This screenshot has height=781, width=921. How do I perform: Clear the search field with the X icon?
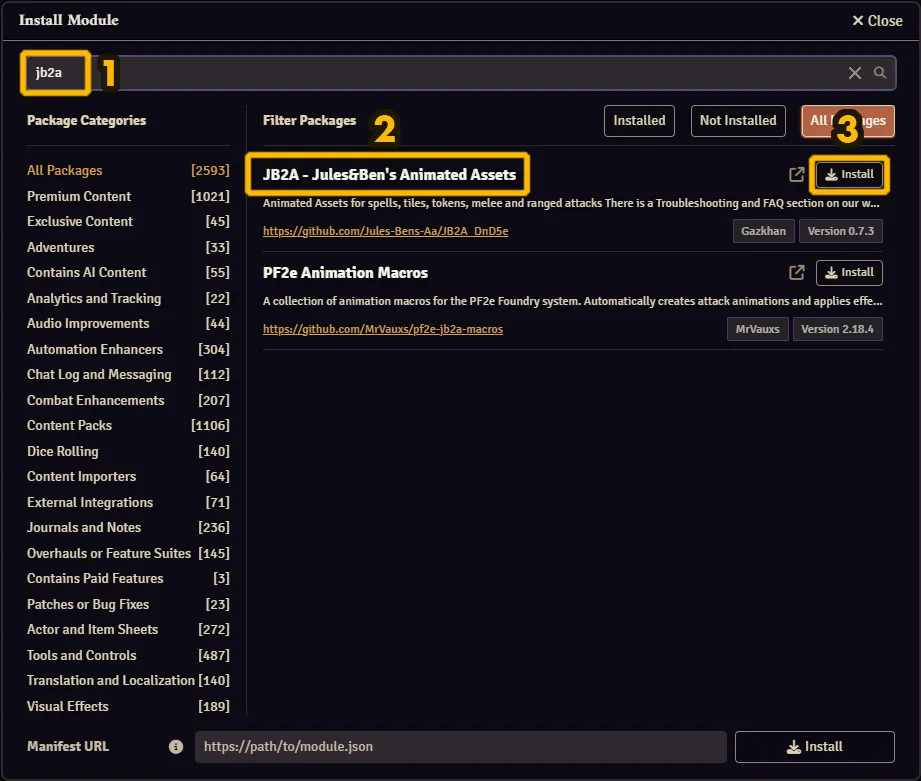click(x=855, y=73)
